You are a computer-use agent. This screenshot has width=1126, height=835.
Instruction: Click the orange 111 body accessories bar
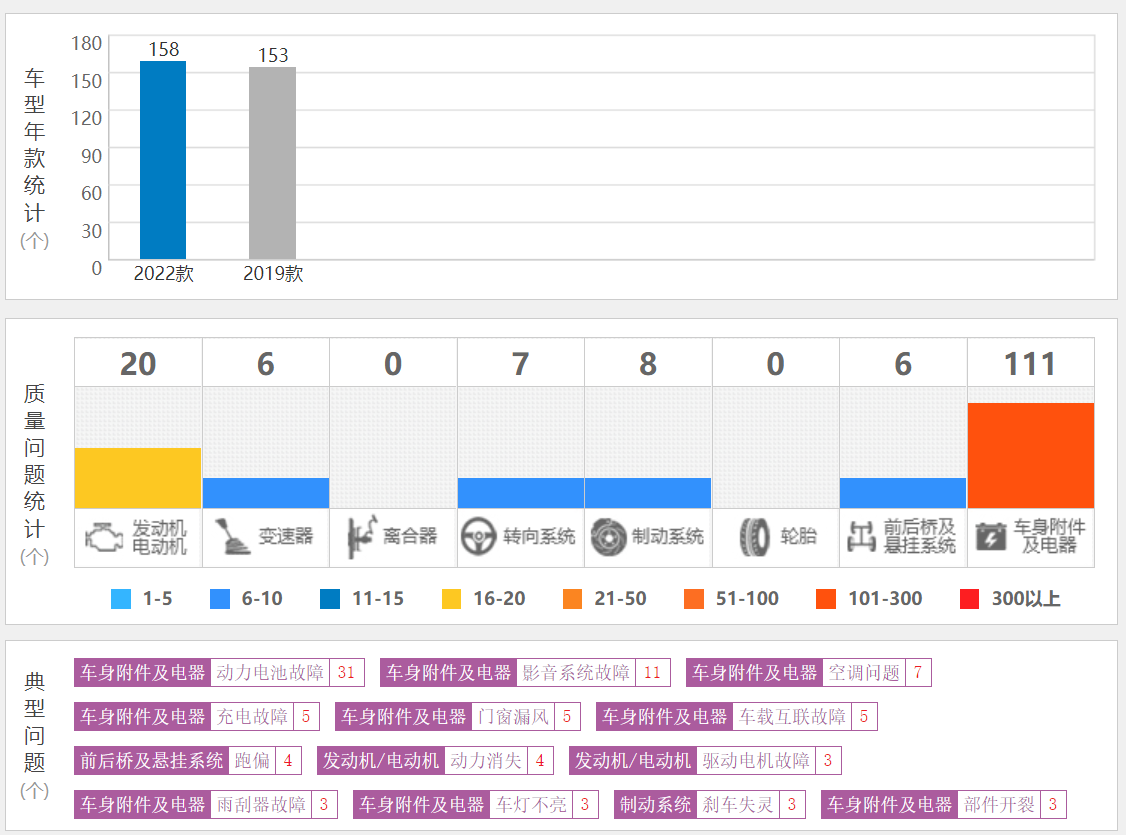click(x=1030, y=455)
